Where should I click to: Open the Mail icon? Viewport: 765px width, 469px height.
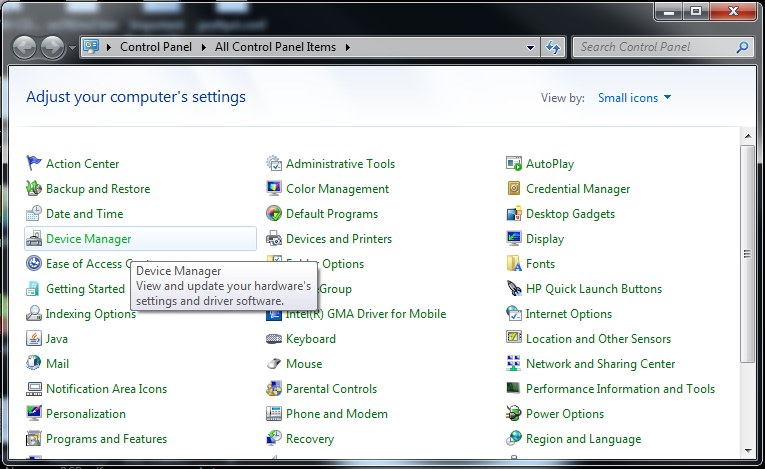[x=34, y=363]
